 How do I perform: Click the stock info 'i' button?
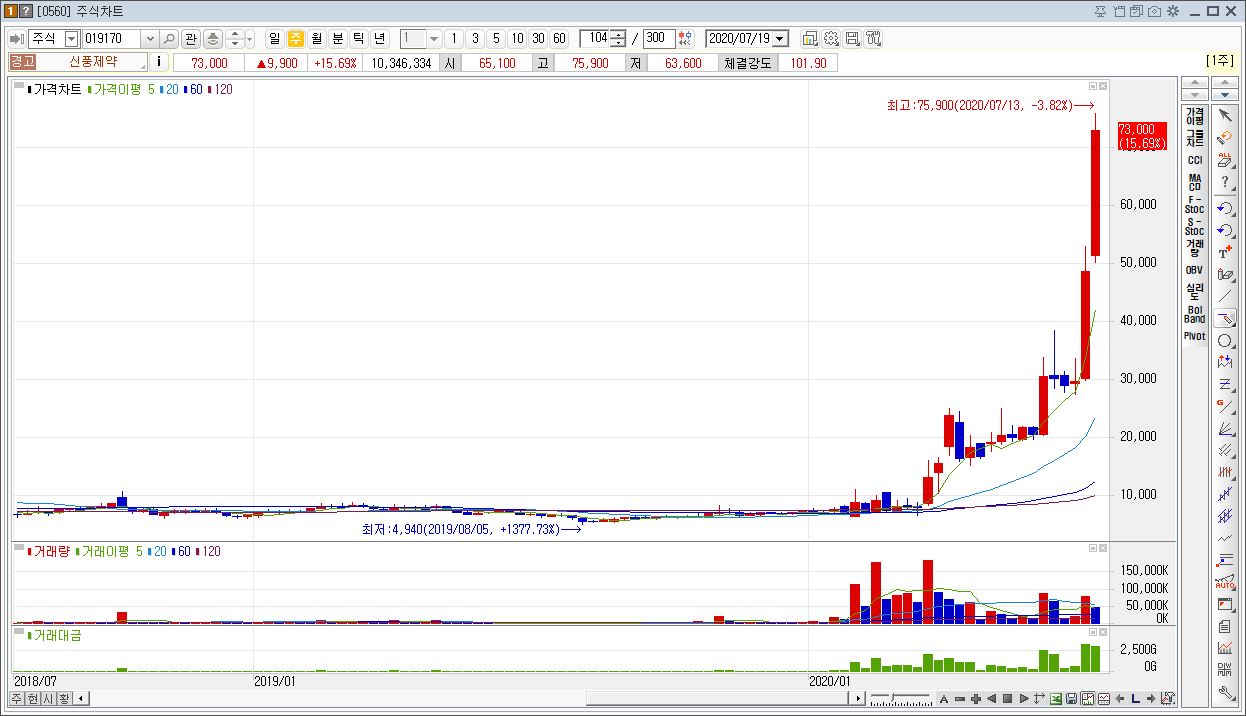point(160,62)
